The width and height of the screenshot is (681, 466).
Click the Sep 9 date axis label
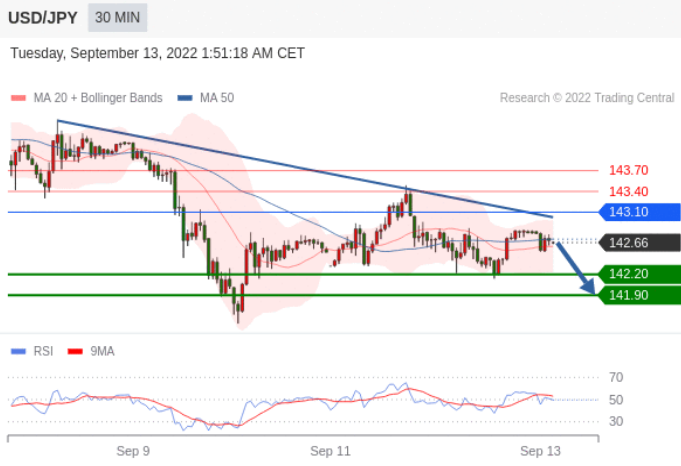[x=133, y=451]
